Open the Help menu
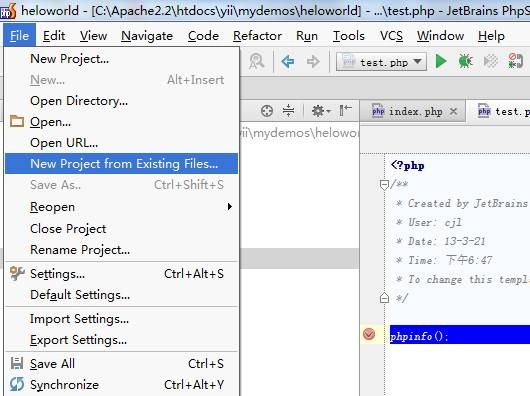Screen dimensions: 530x396 click(x=491, y=35)
